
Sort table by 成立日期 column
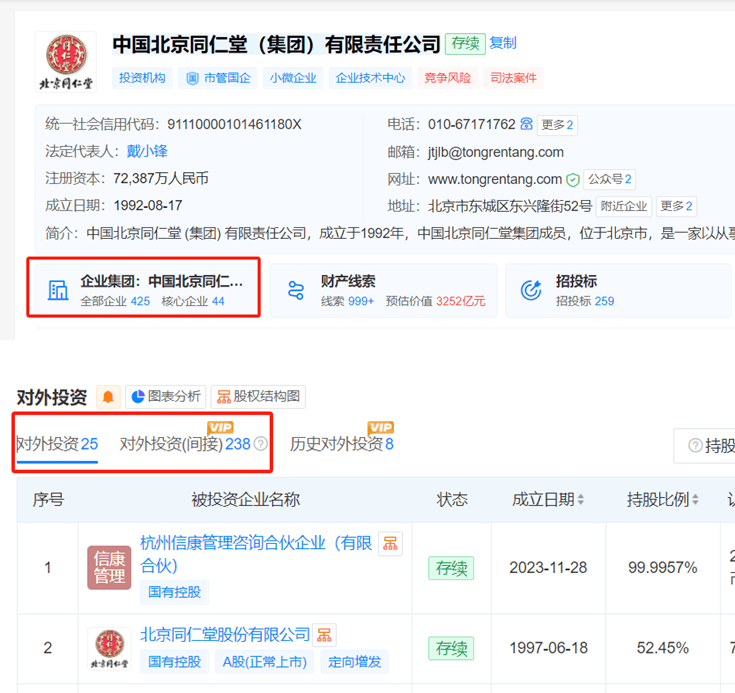(x=548, y=500)
